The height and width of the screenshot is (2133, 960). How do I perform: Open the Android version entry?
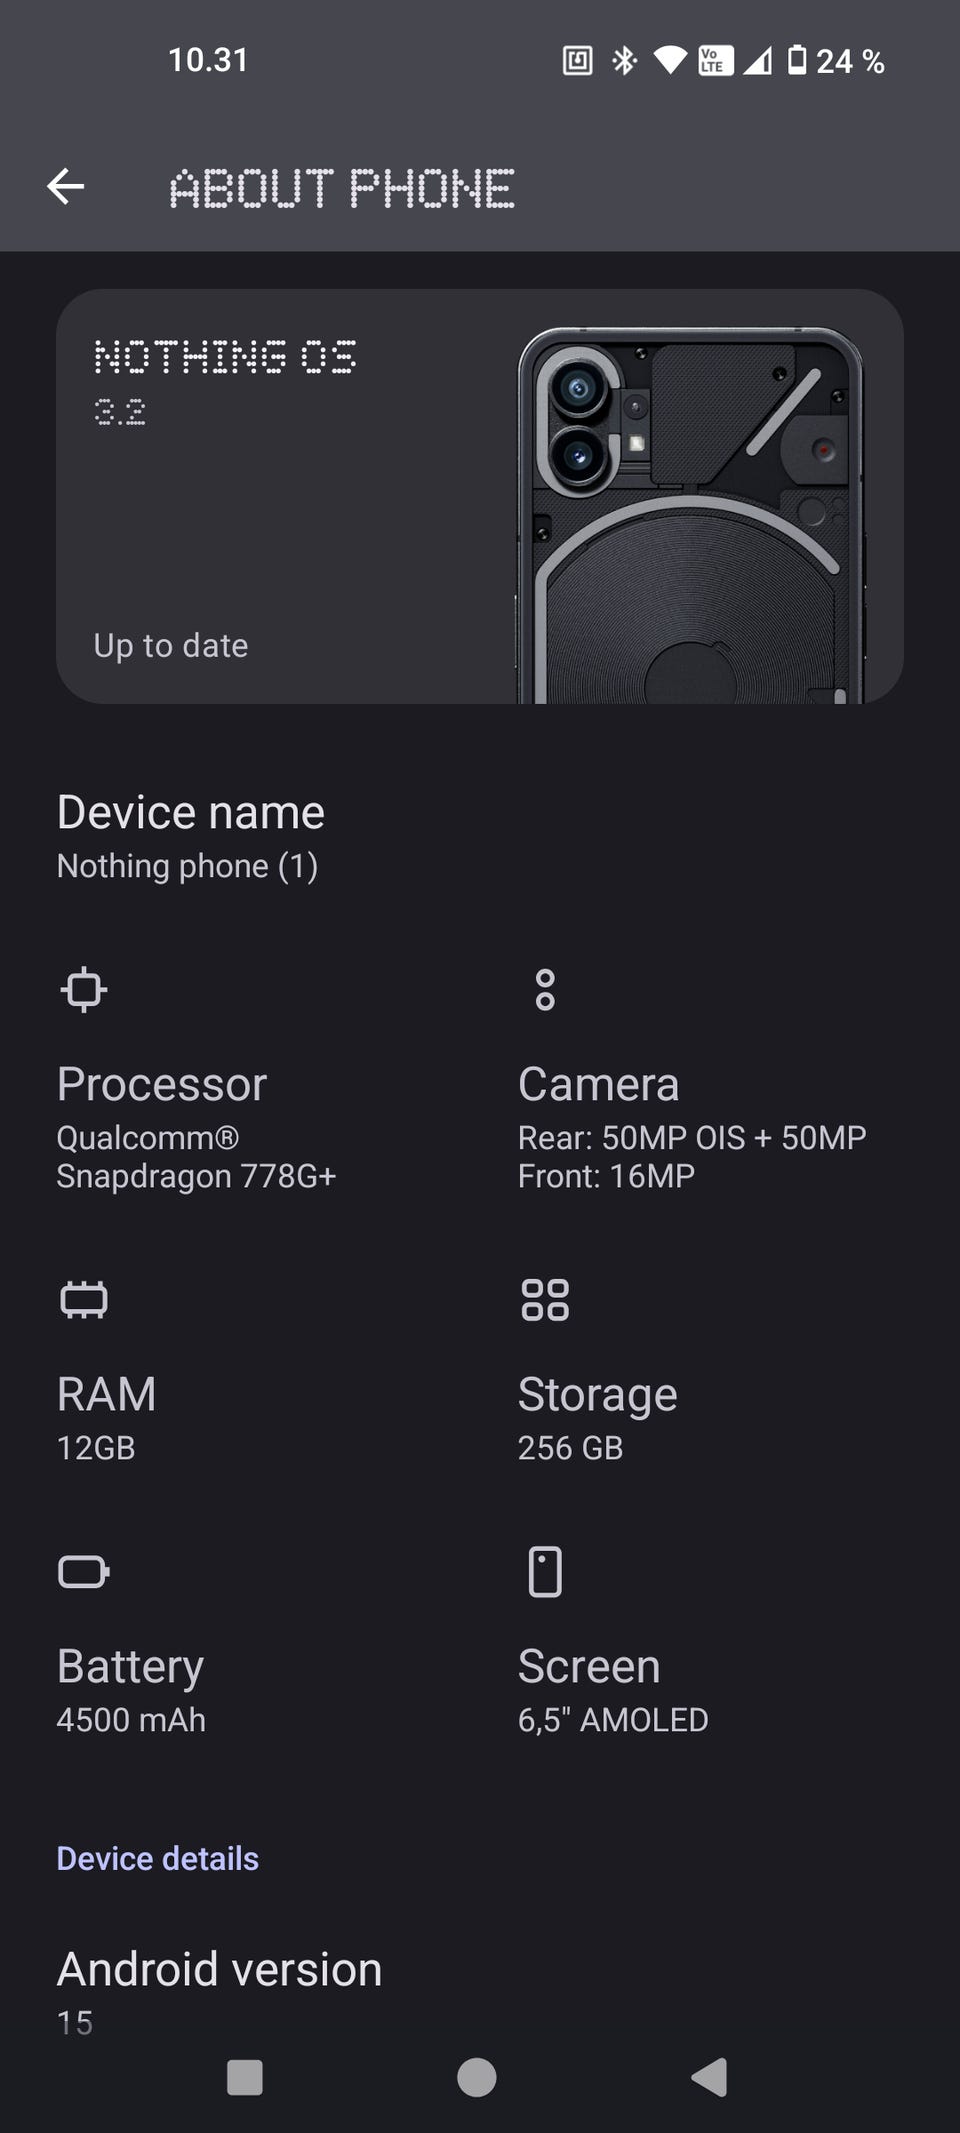[219, 1990]
